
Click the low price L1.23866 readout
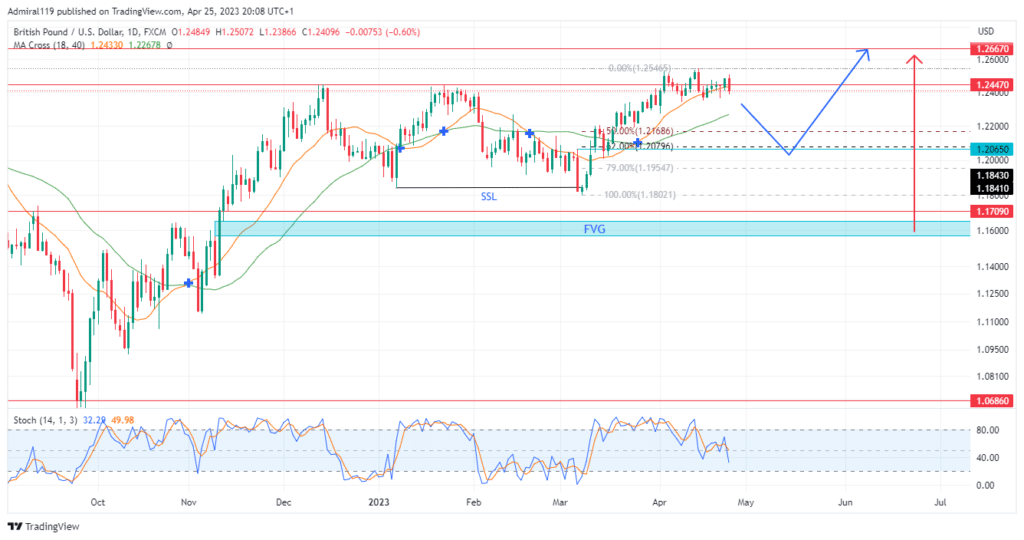278,31
